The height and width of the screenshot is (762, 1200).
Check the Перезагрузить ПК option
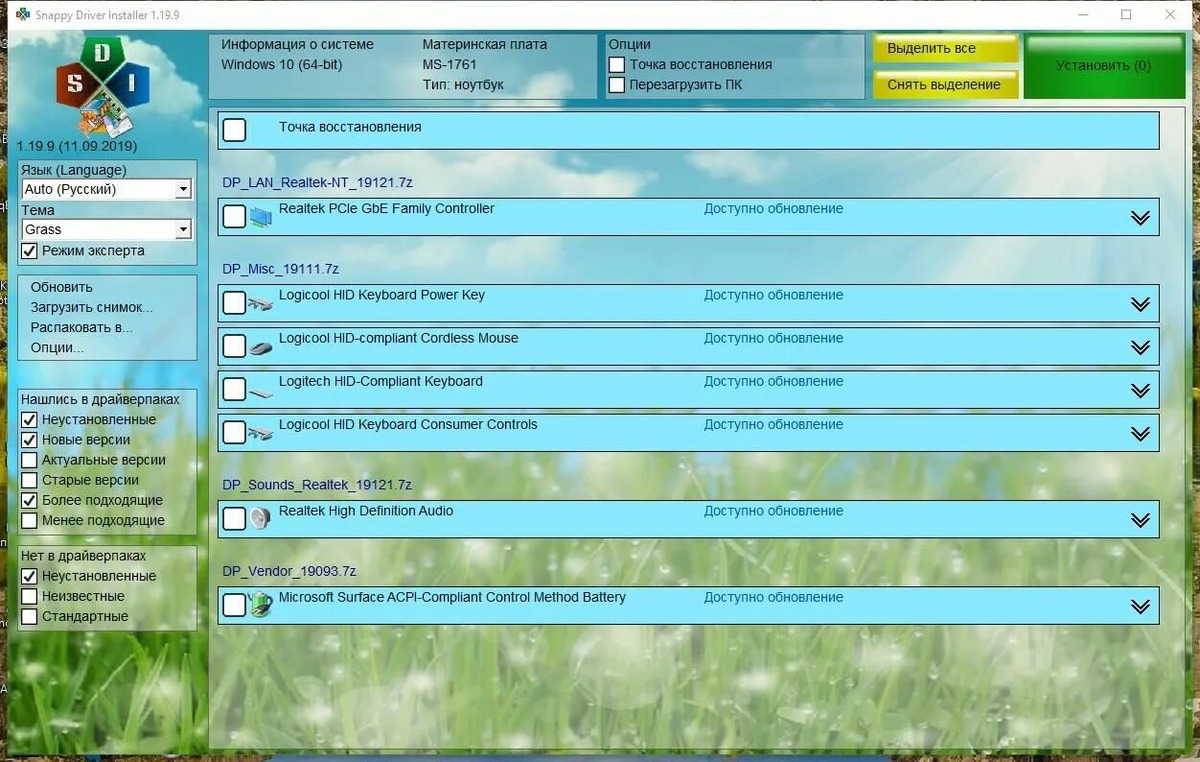616,85
